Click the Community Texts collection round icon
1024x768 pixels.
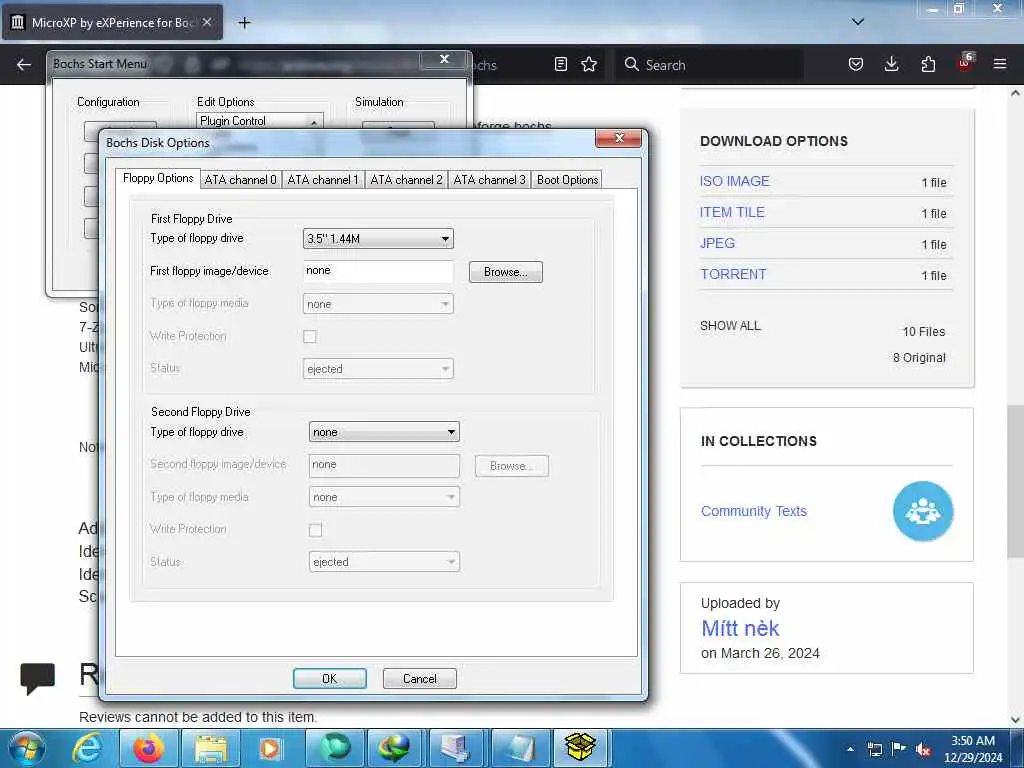click(923, 511)
